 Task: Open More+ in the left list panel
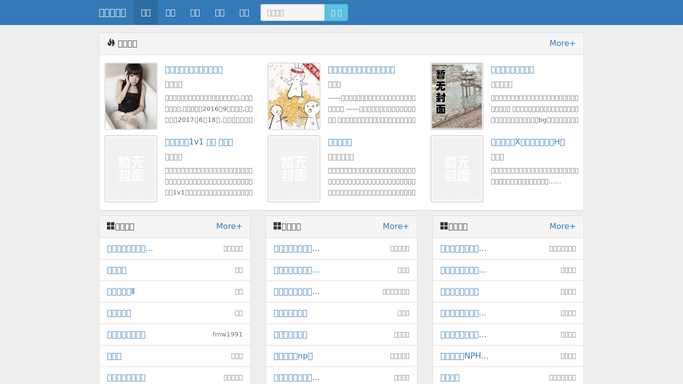[229, 226]
